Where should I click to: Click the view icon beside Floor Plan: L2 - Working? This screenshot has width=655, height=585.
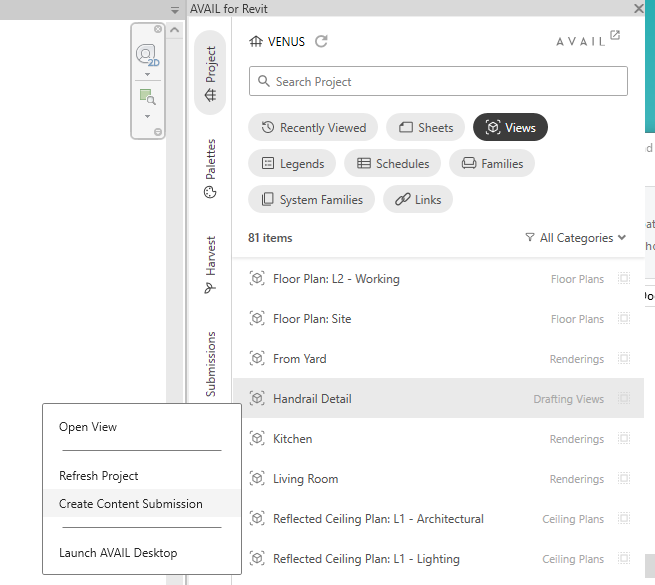pyautogui.click(x=257, y=278)
